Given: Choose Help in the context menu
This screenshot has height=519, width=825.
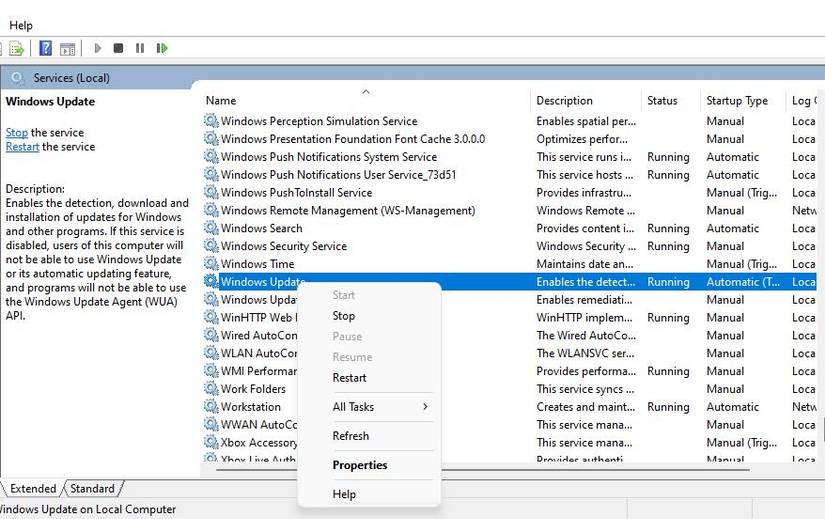Looking at the screenshot, I should (344, 494).
